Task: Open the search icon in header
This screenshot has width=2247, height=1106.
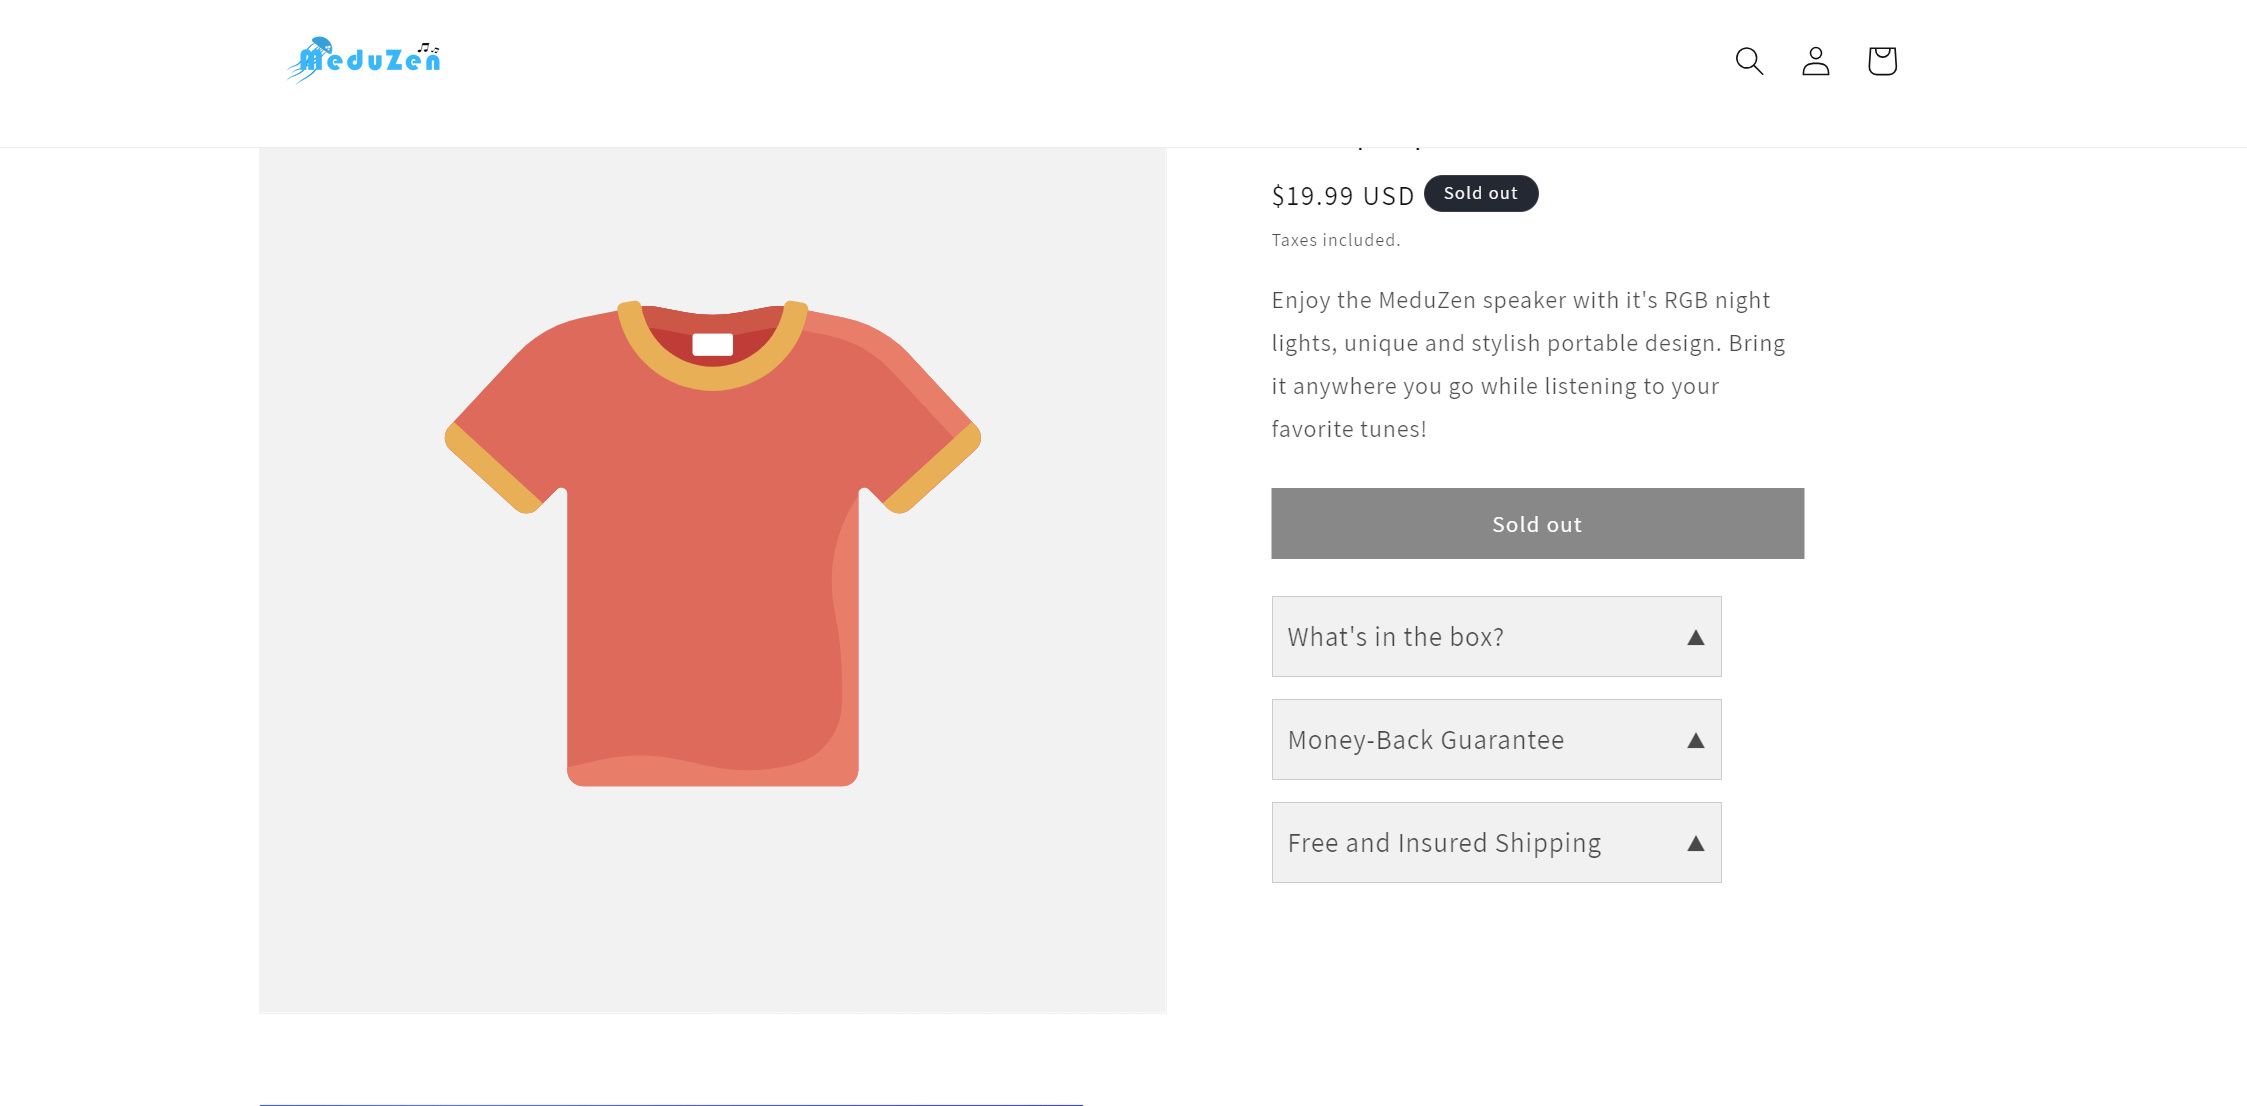Action: click(1748, 61)
